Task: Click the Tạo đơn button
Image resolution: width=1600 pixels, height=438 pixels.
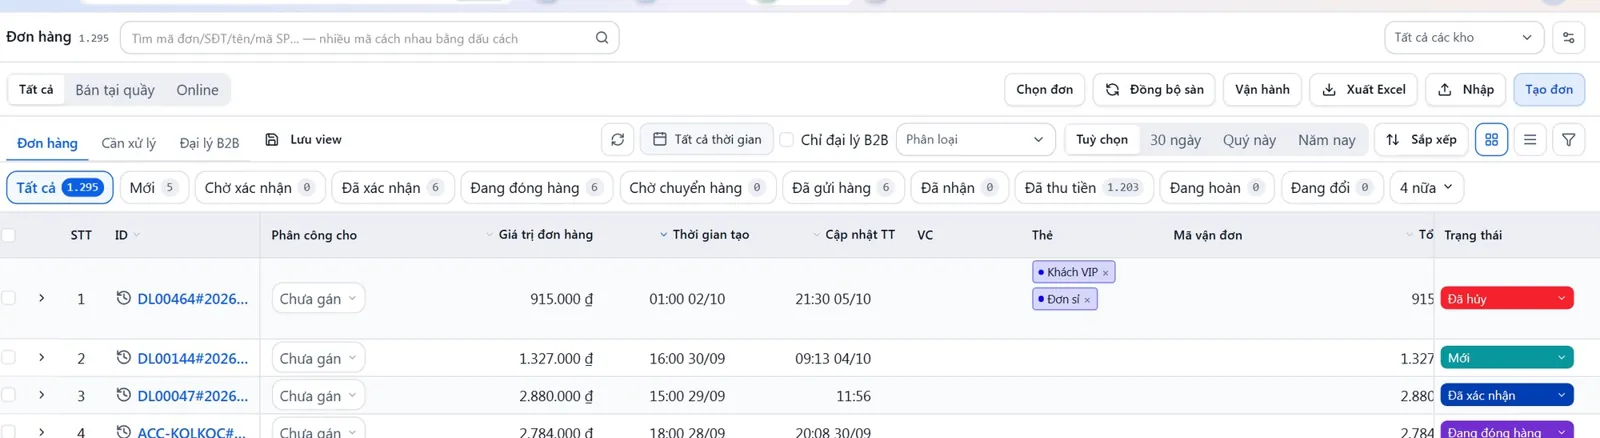Action: point(1549,90)
